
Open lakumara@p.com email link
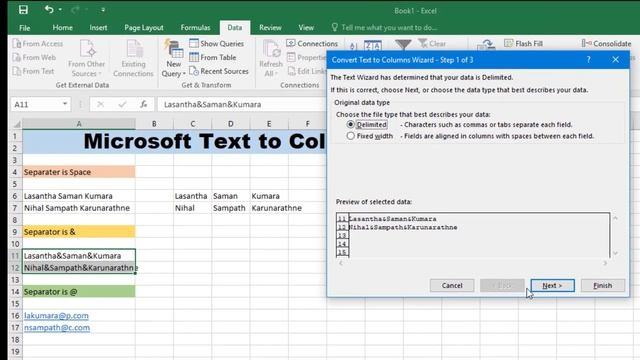(x=56, y=316)
